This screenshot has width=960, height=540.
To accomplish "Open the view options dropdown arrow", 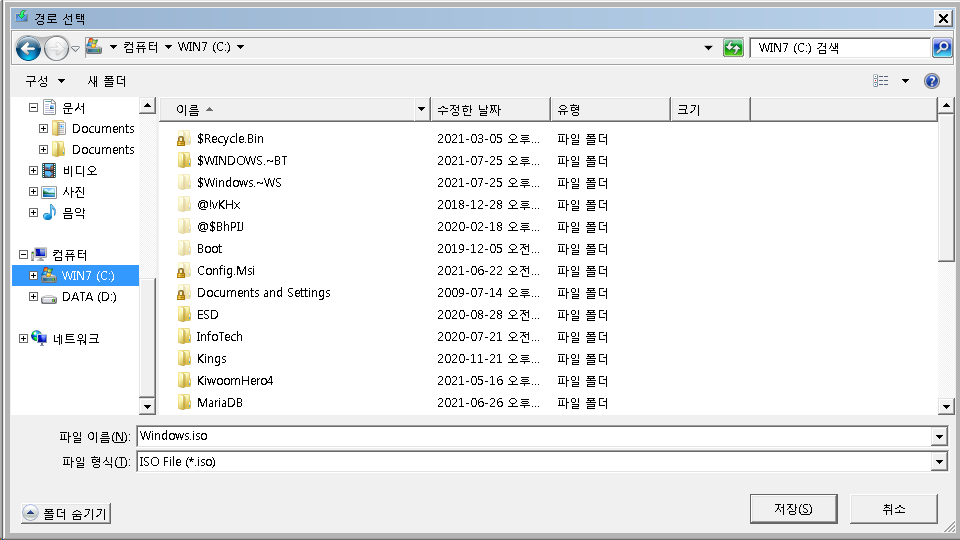I will pos(906,81).
